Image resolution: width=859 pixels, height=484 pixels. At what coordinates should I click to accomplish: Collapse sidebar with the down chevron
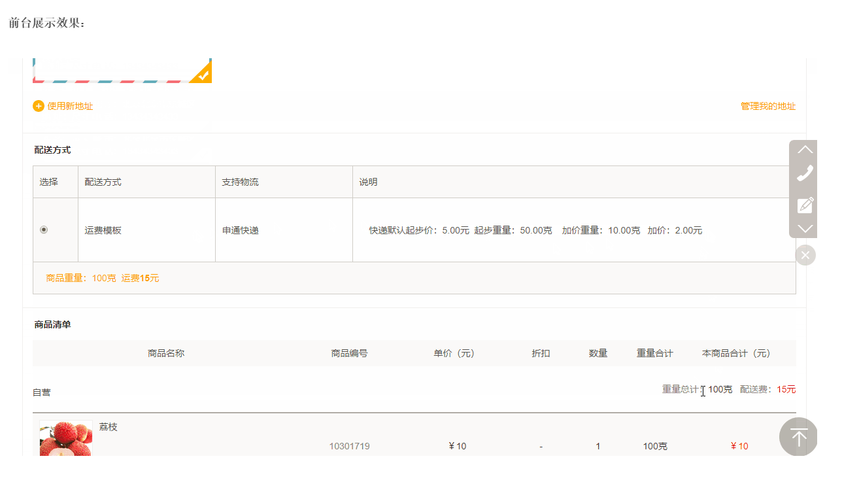tap(804, 229)
